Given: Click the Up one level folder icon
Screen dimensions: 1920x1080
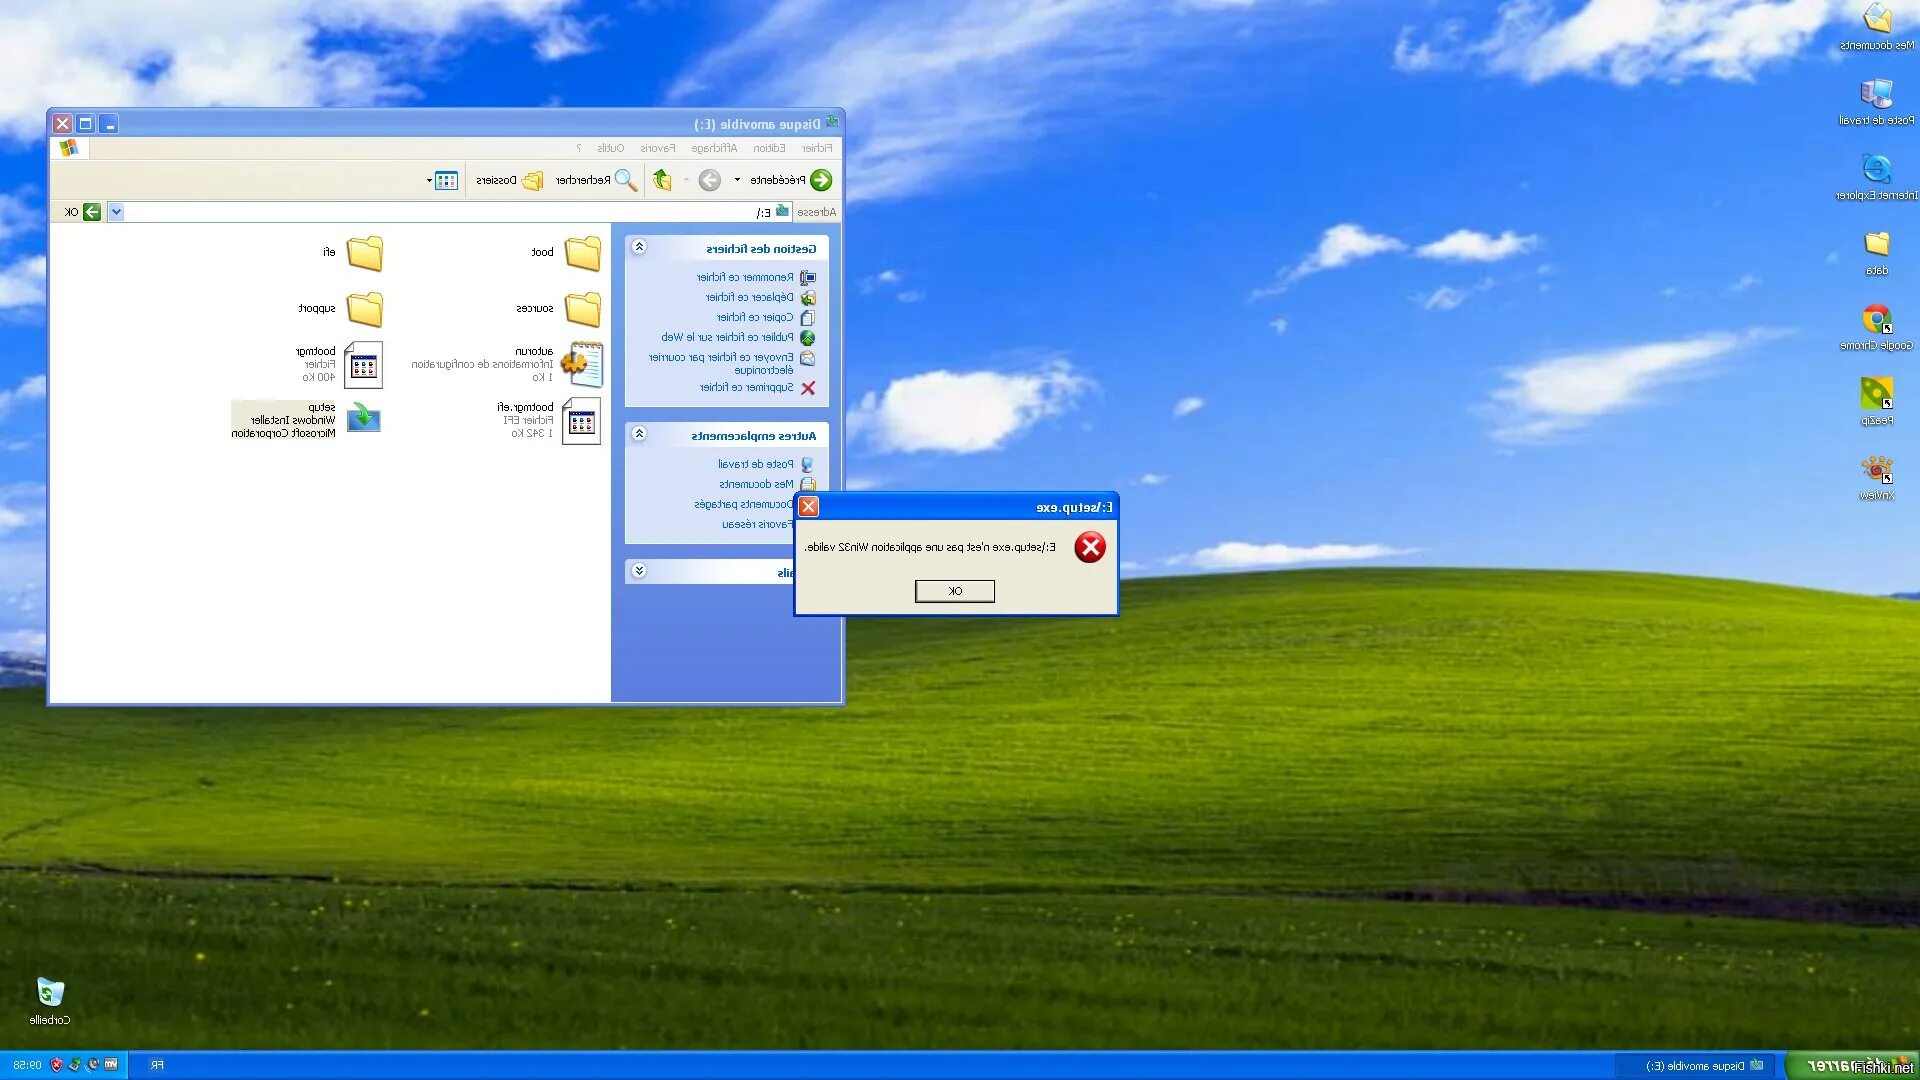Looking at the screenshot, I should (662, 180).
